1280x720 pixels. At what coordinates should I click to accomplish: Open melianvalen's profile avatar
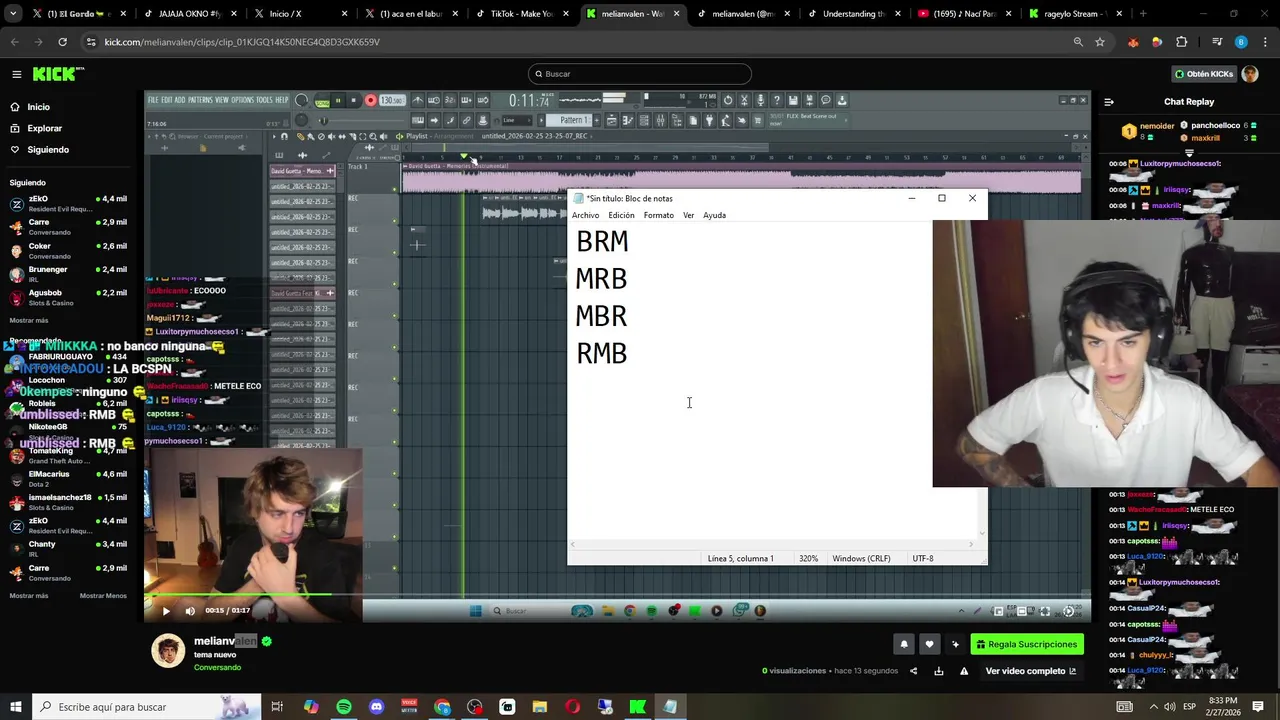pyautogui.click(x=168, y=650)
